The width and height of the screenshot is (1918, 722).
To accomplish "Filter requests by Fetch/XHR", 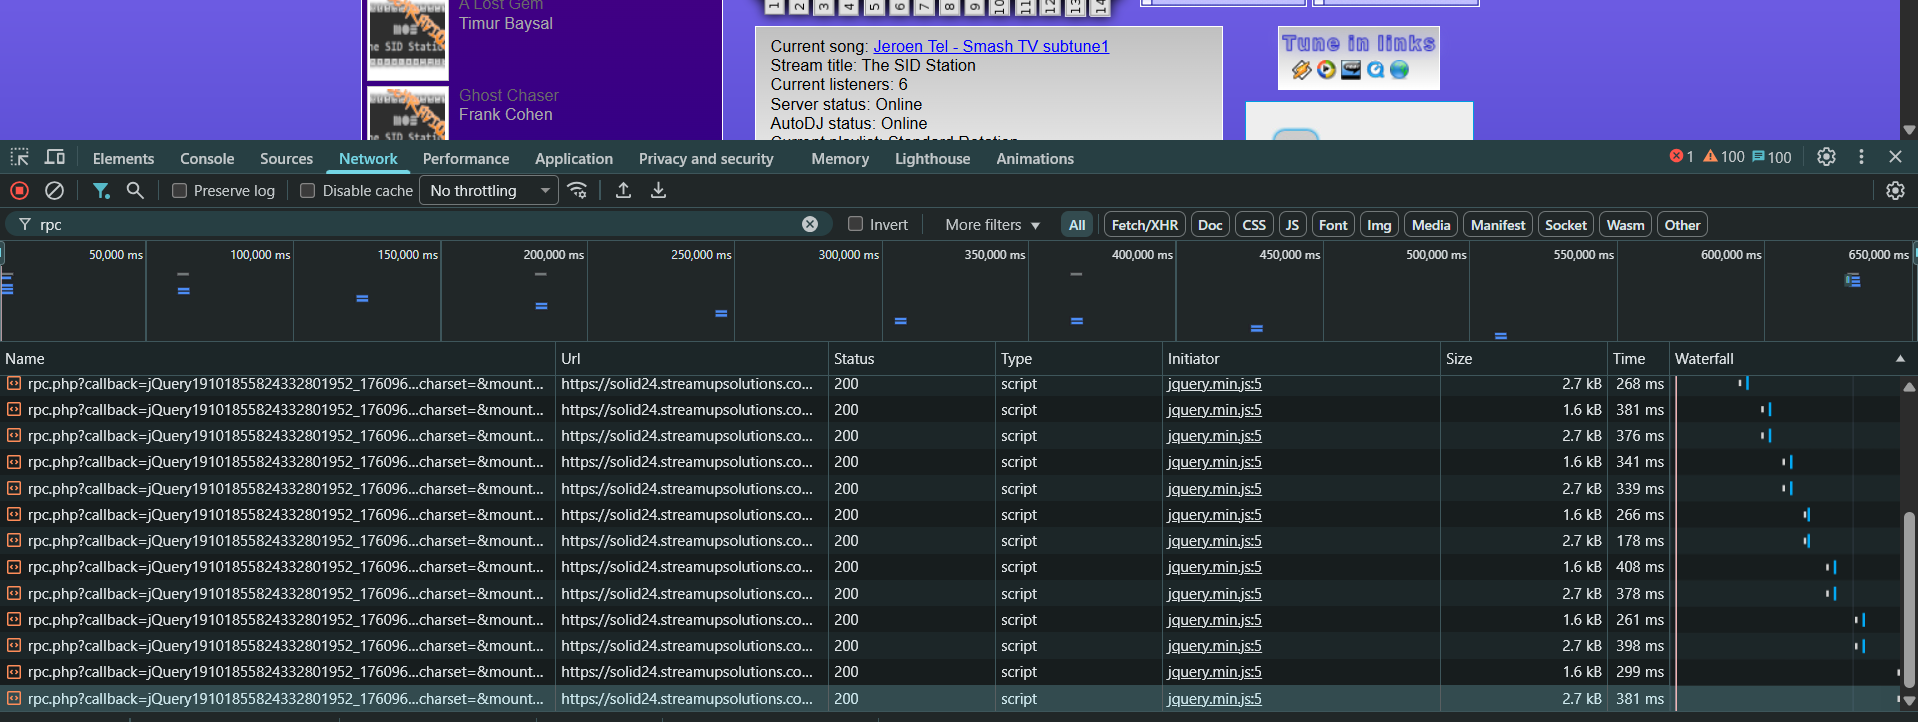I will point(1144,225).
